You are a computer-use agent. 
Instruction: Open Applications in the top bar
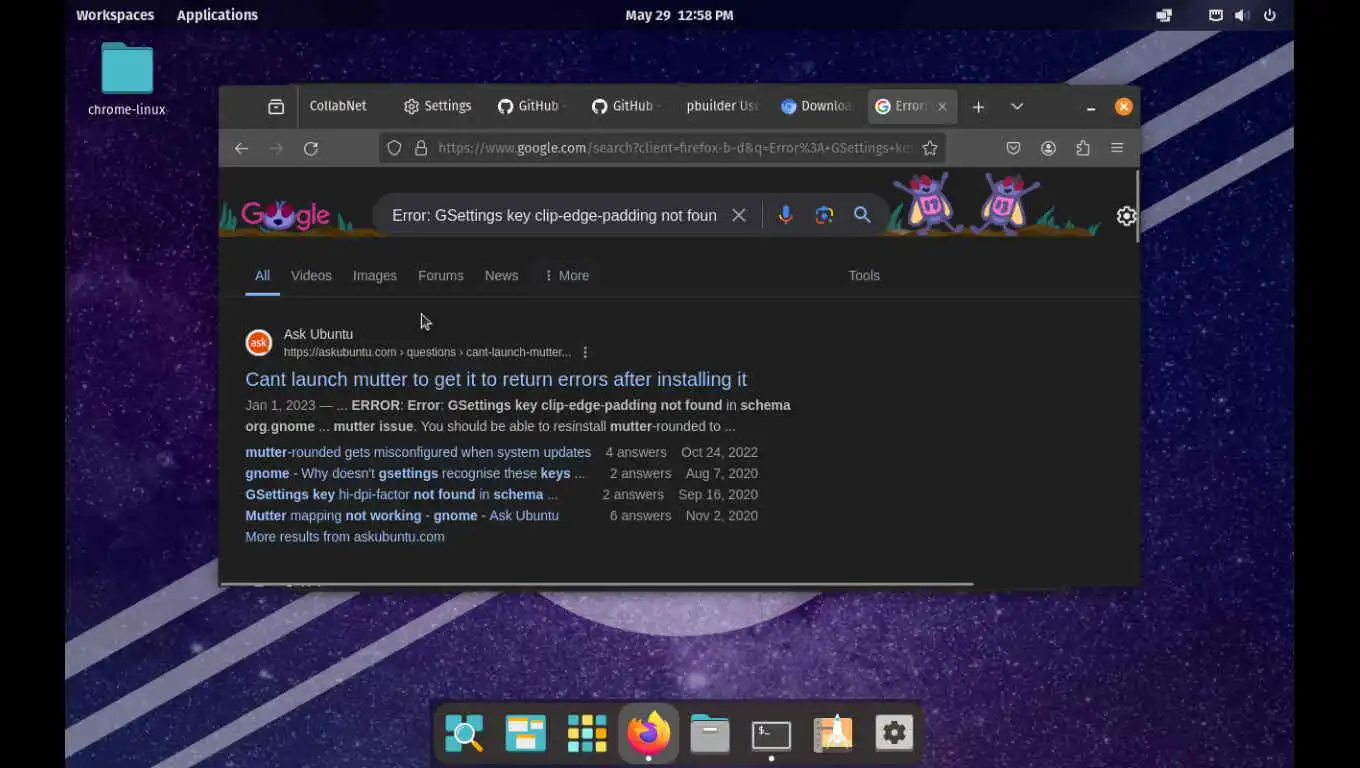click(217, 15)
